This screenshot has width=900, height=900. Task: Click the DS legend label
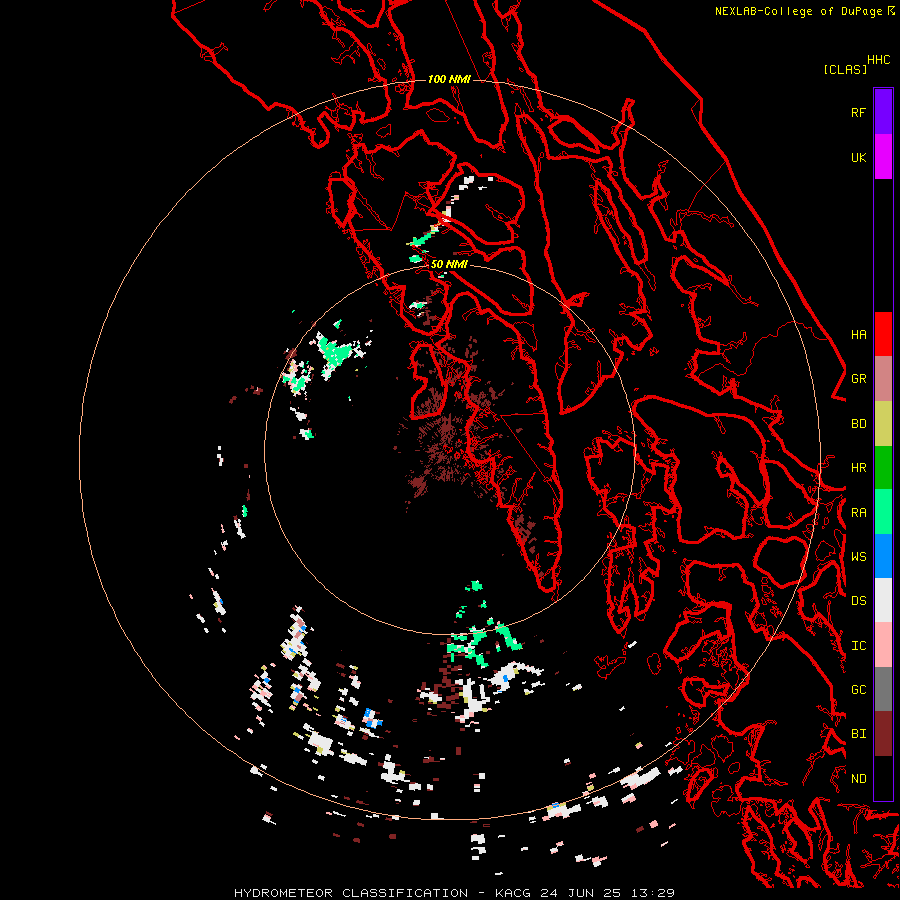click(858, 601)
